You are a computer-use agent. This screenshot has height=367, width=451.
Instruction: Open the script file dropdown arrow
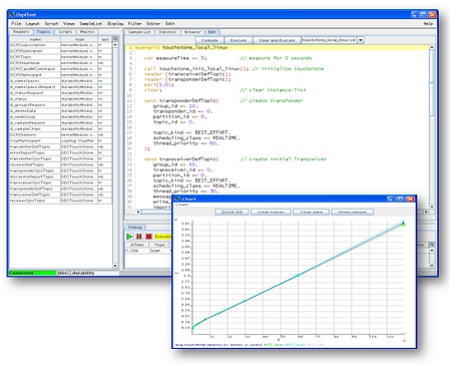[x=361, y=40]
